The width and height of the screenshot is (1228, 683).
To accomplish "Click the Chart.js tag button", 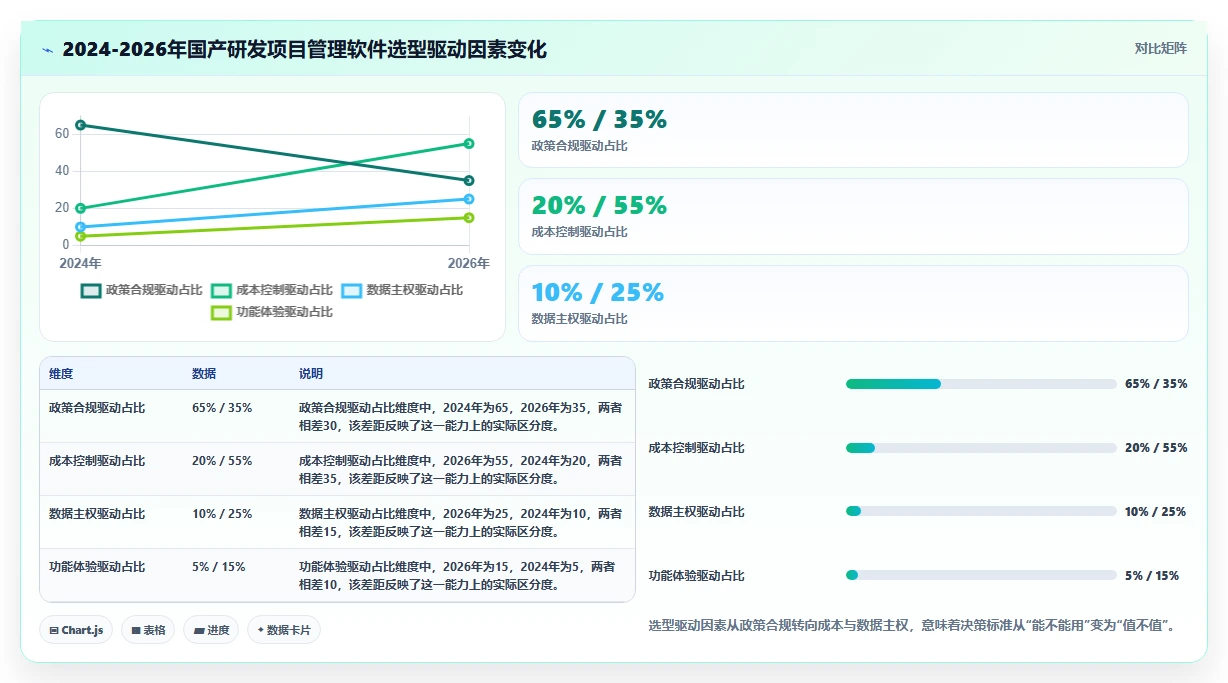I will [77, 630].
